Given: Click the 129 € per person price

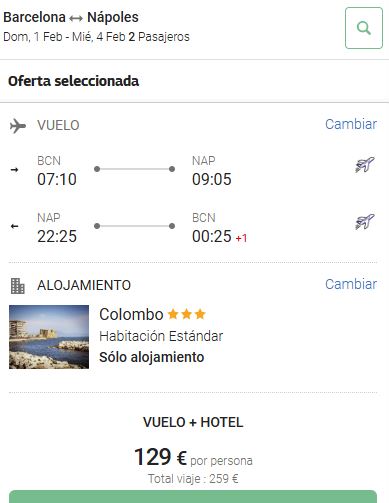Looking at the screenshot, I should 193,457.
